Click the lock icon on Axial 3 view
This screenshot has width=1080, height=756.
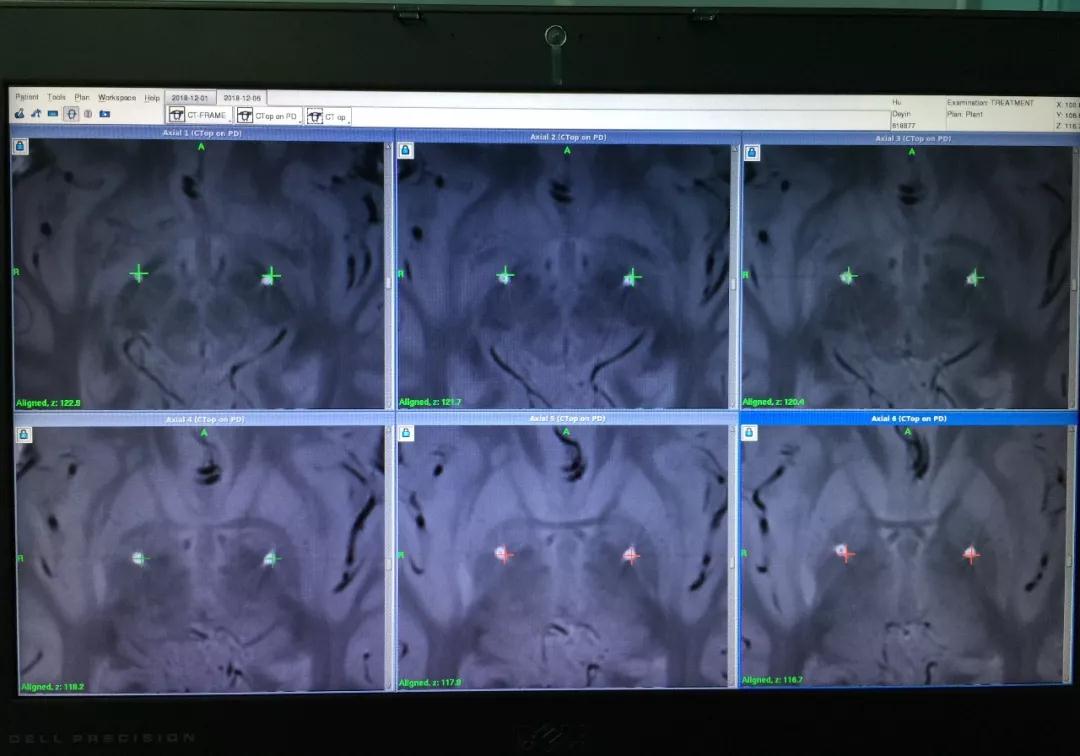[x=751, y=152]
